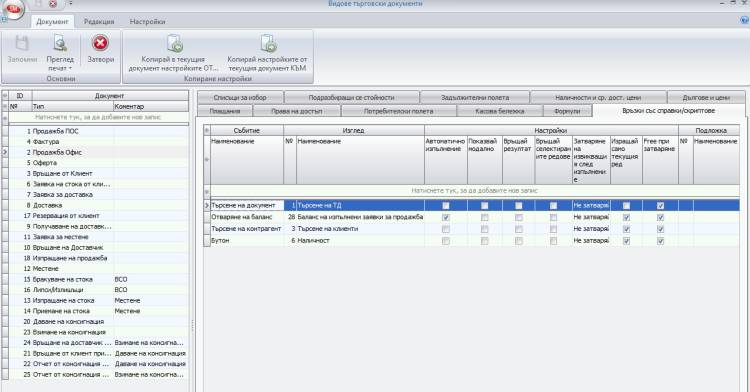Click the Наличност view cell
The width and height of the screenshot is (750, 392).
[x=360, y=241]
